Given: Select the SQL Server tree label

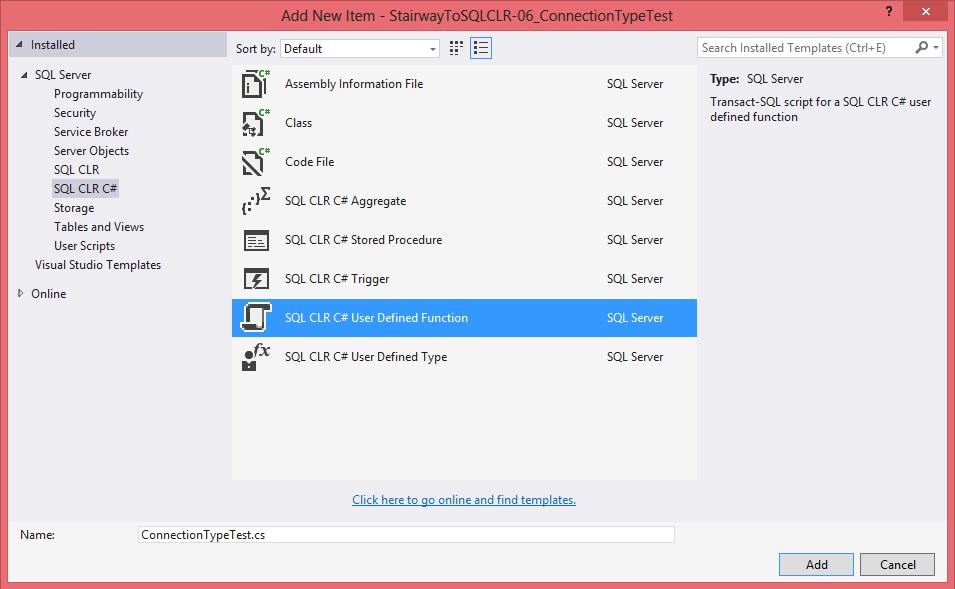Looking at the screenshot, I should coord(63,75).
